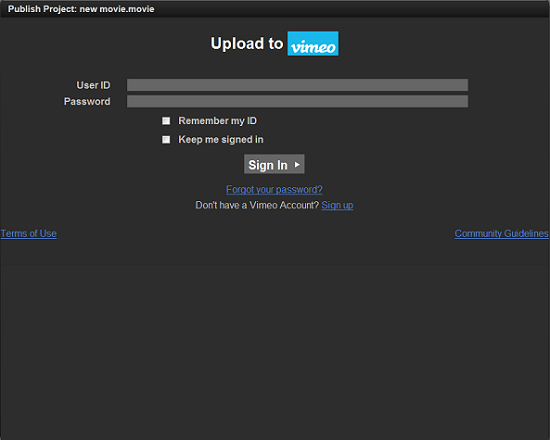
Task: Click the Remember my ID label text
Action: coord(217,121)
